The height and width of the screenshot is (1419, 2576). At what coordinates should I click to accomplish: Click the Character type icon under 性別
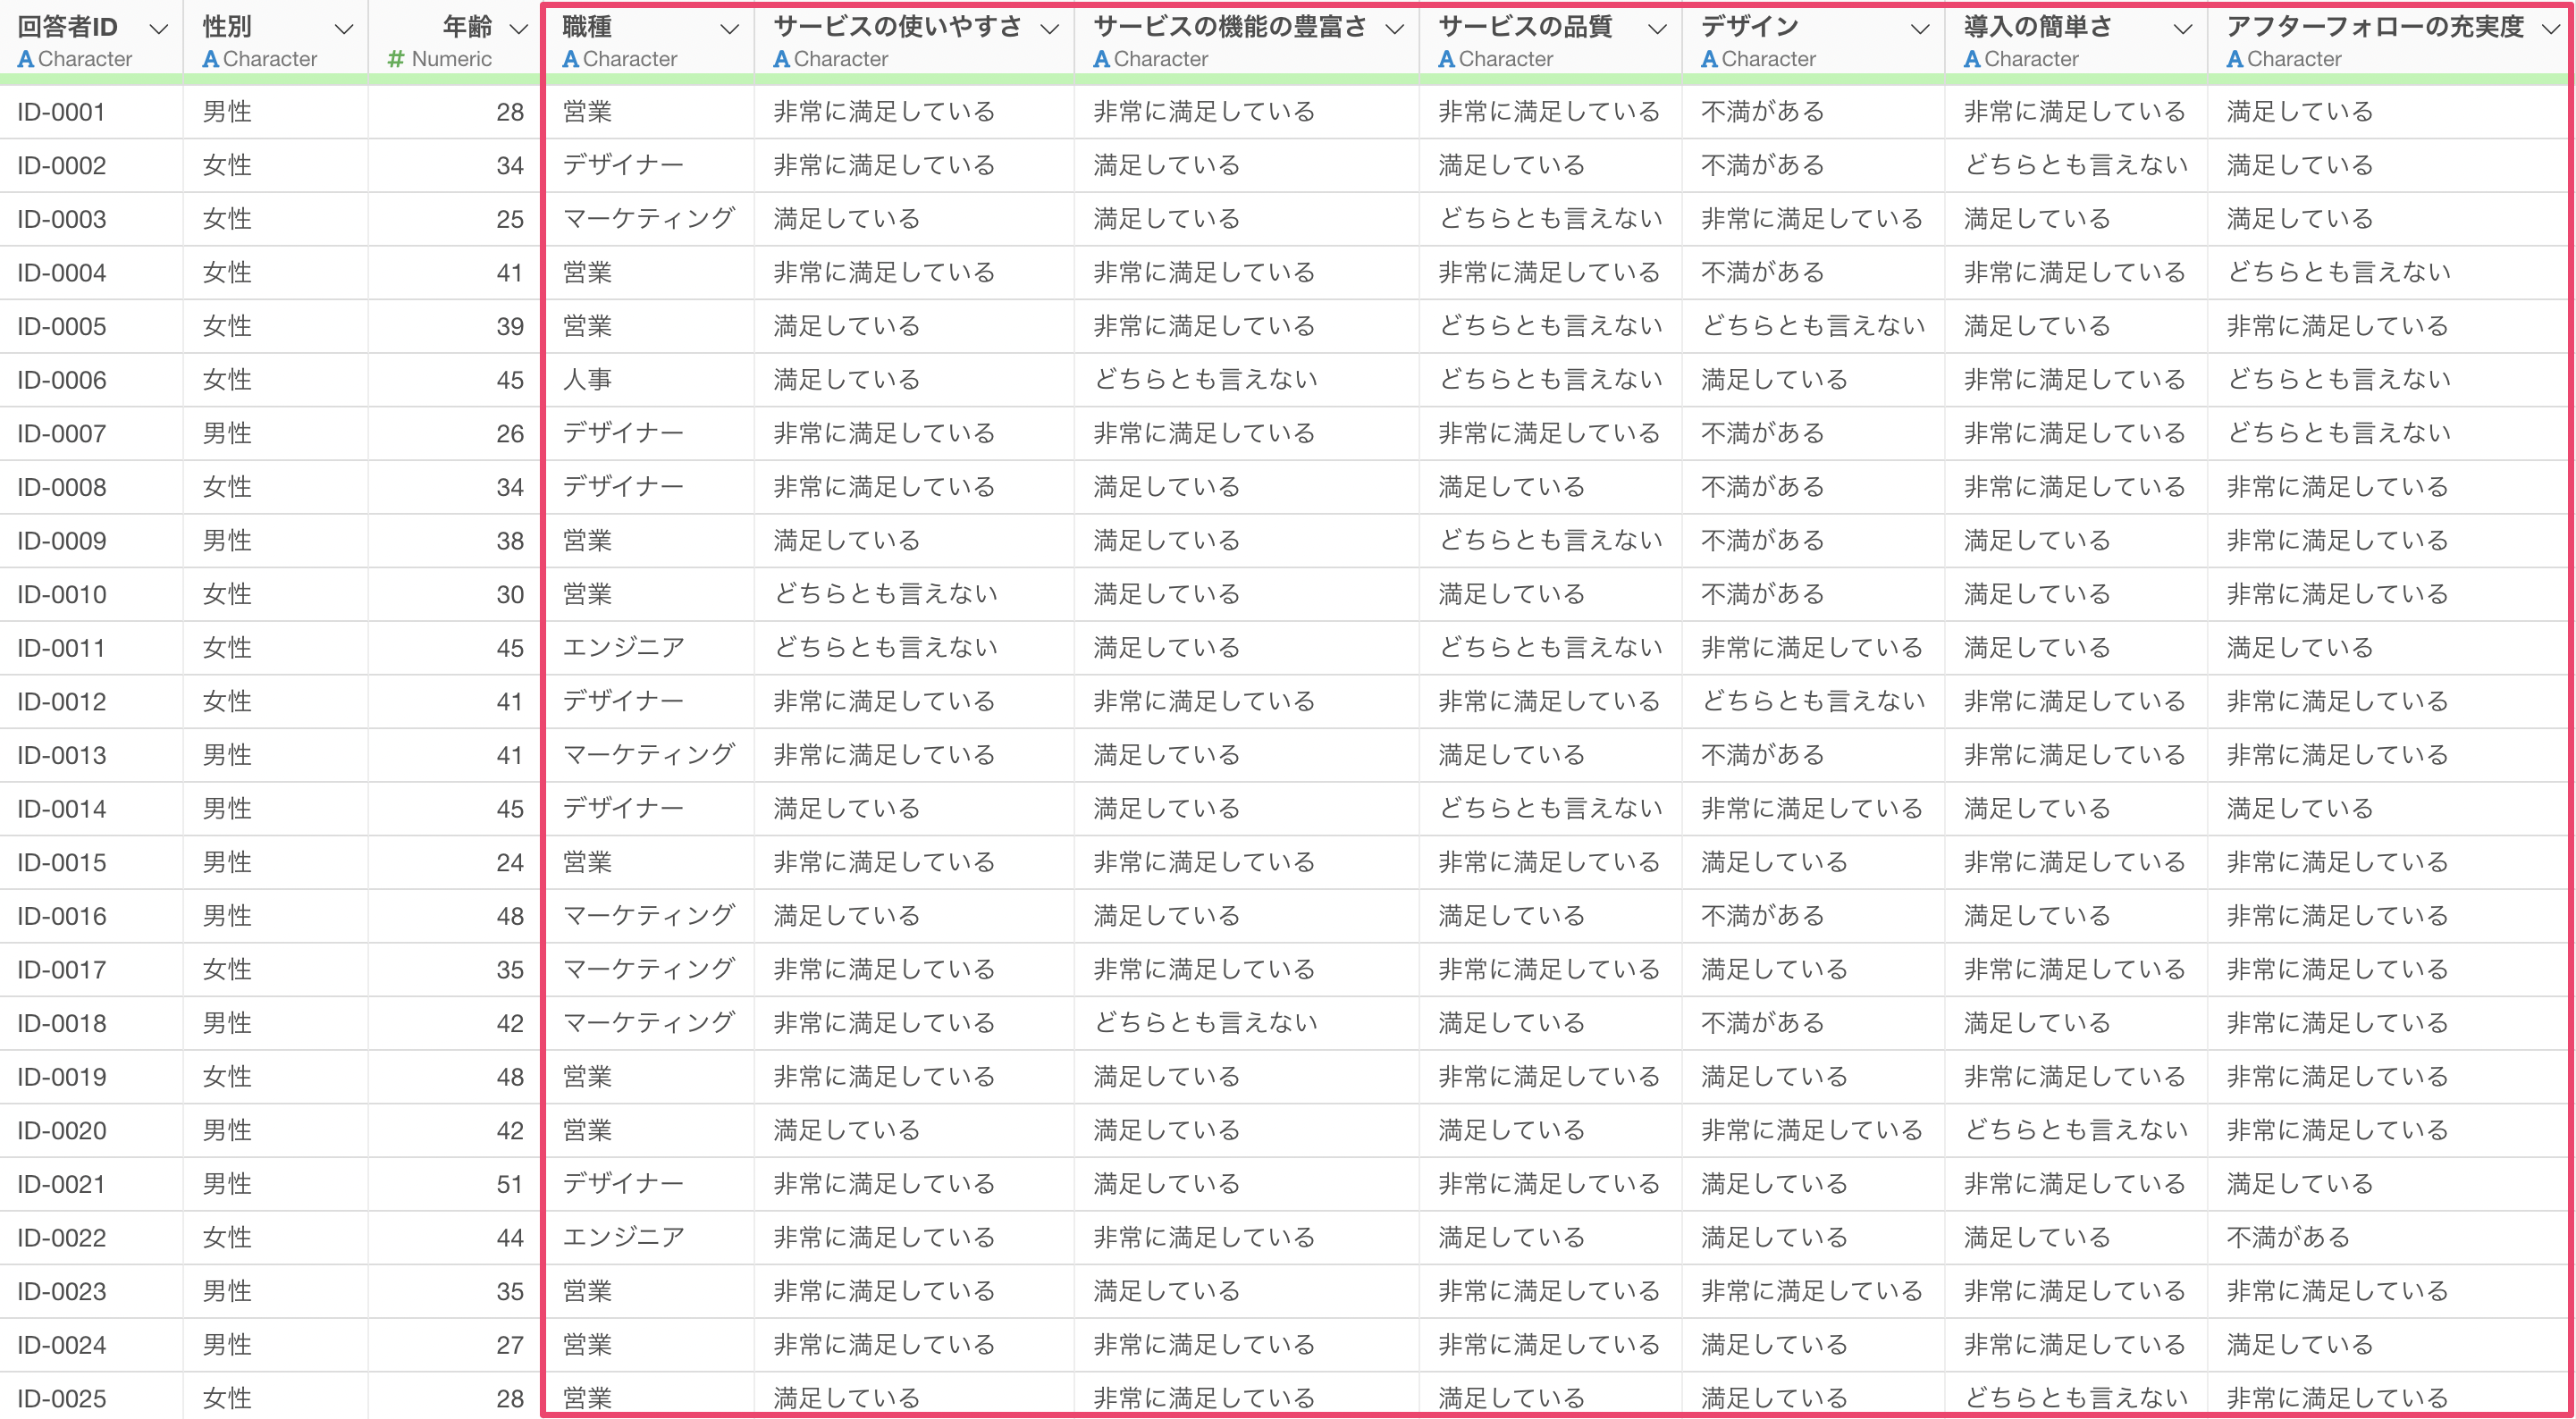(211, 59)
